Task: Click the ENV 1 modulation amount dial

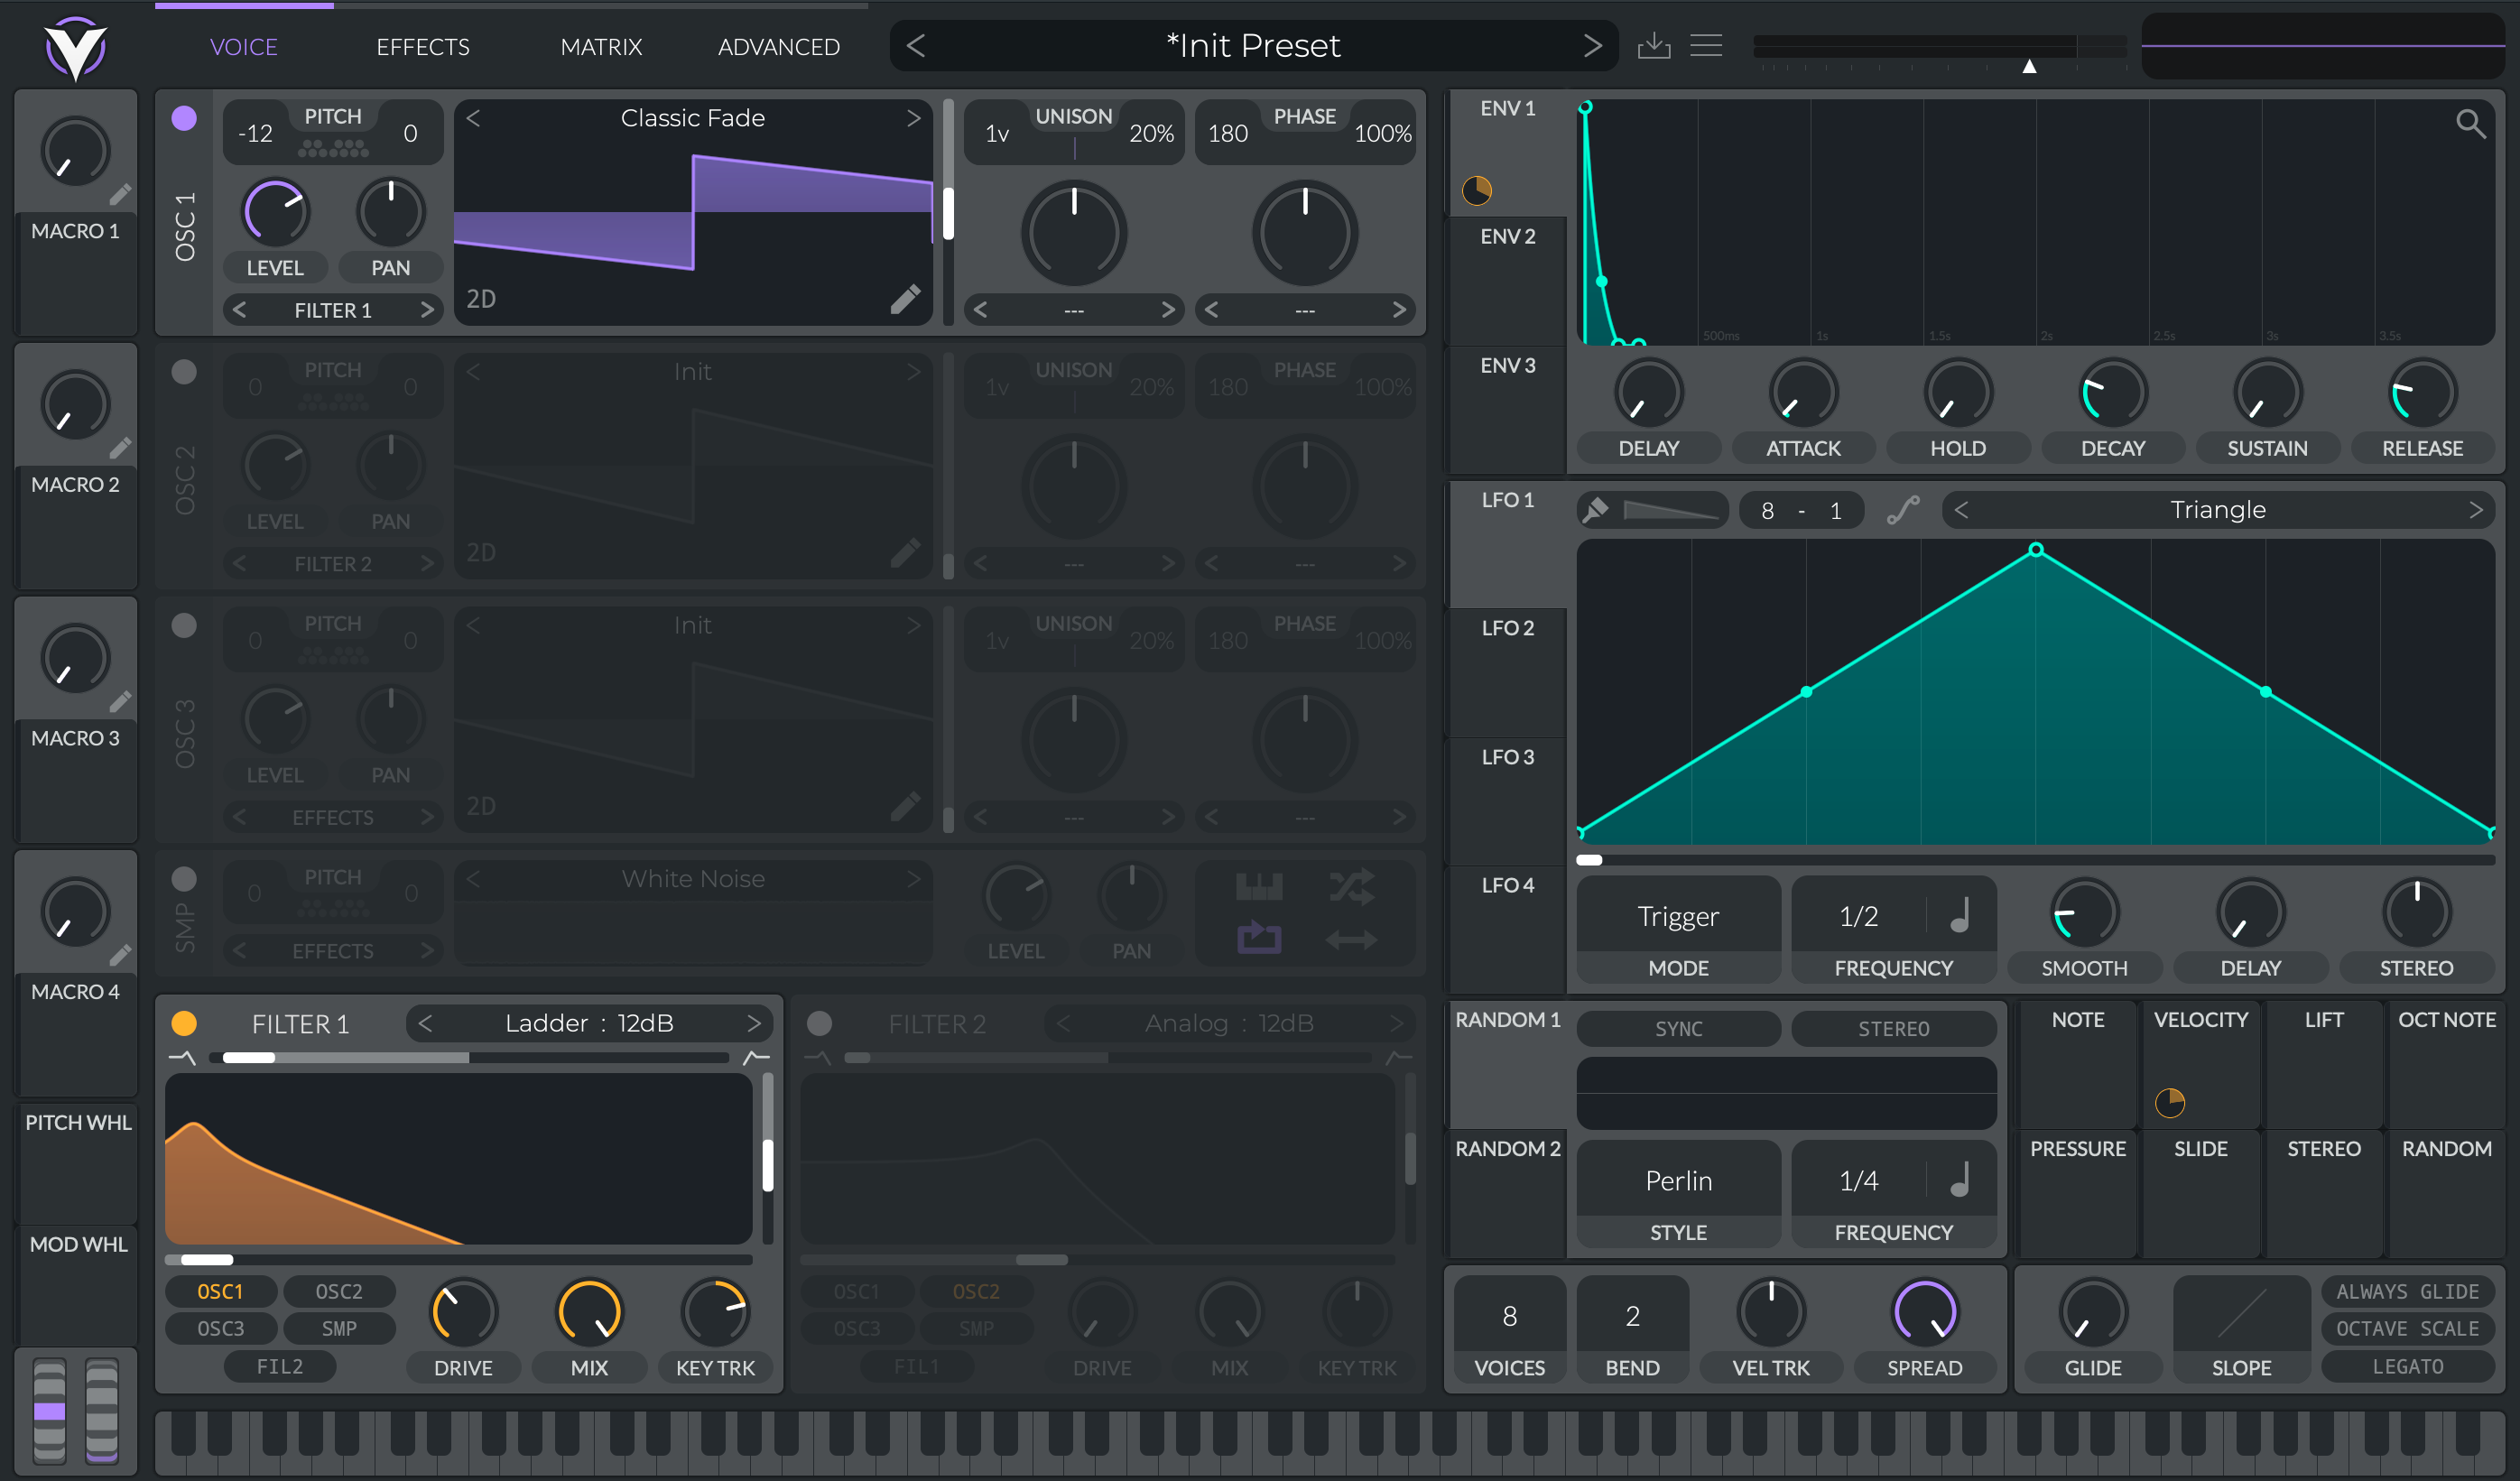Action: 1477,190
